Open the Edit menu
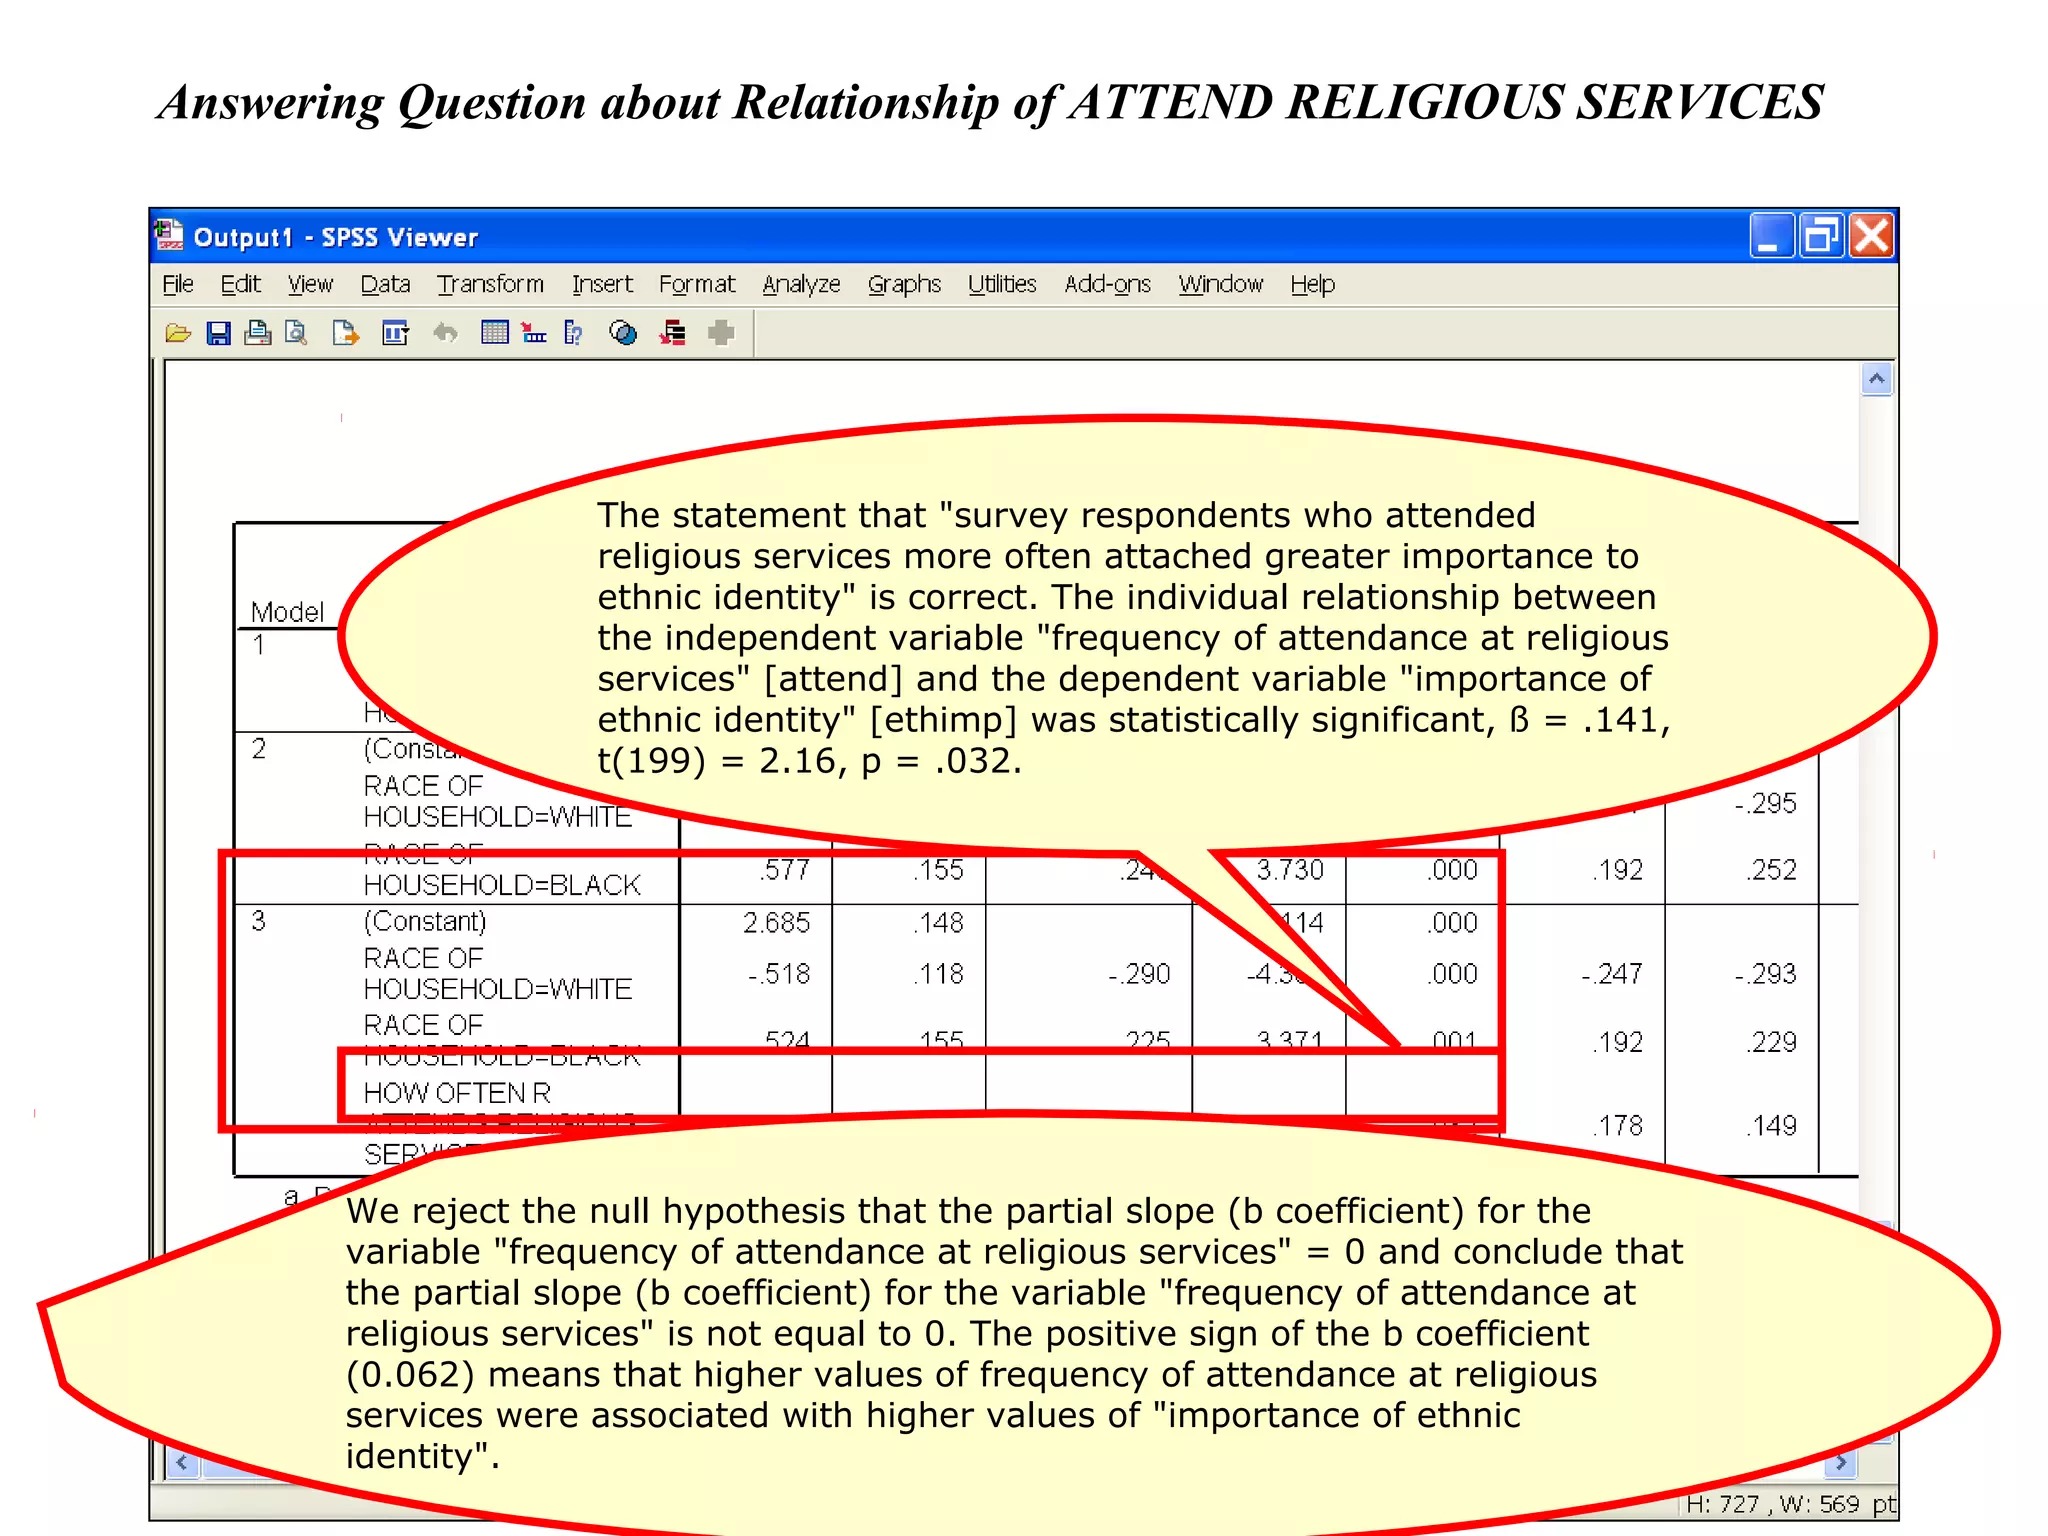The height and width of the screenshot is (1536, 2048). click(x=241, y=284)
